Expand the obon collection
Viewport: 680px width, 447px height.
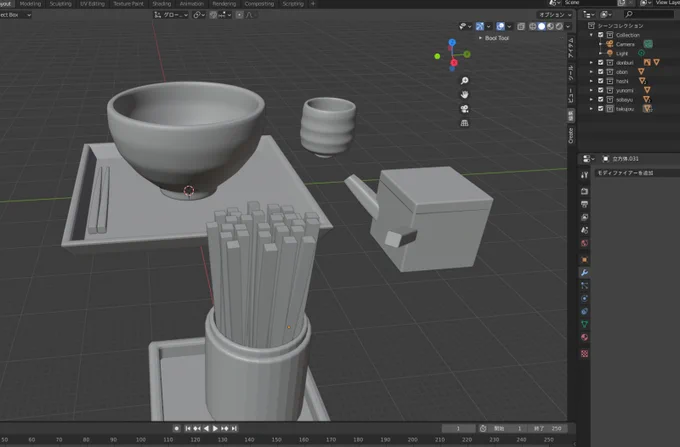[x=591, y=72]
